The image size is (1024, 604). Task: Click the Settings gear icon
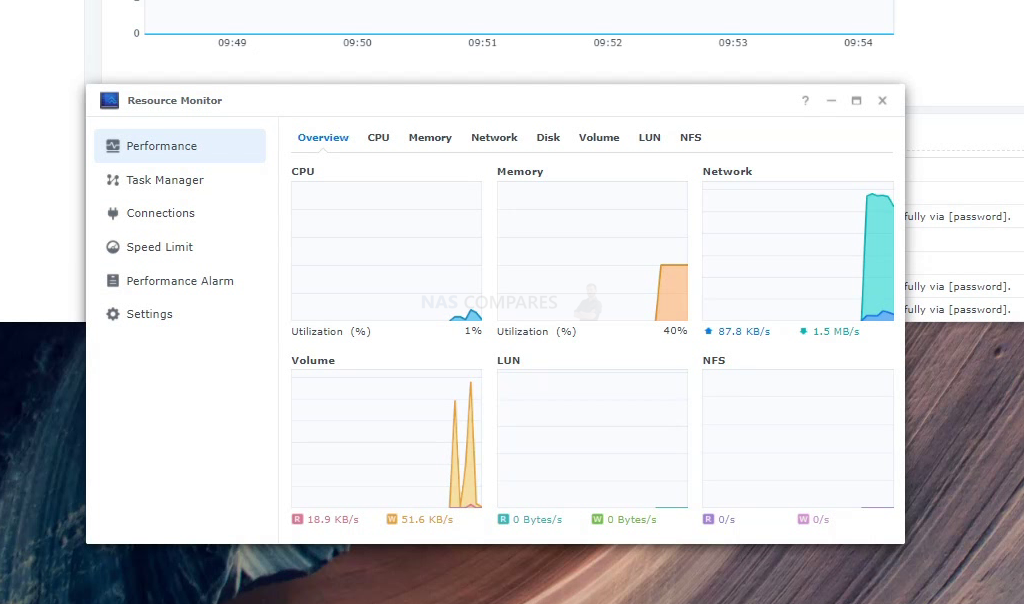click(113, 314)
